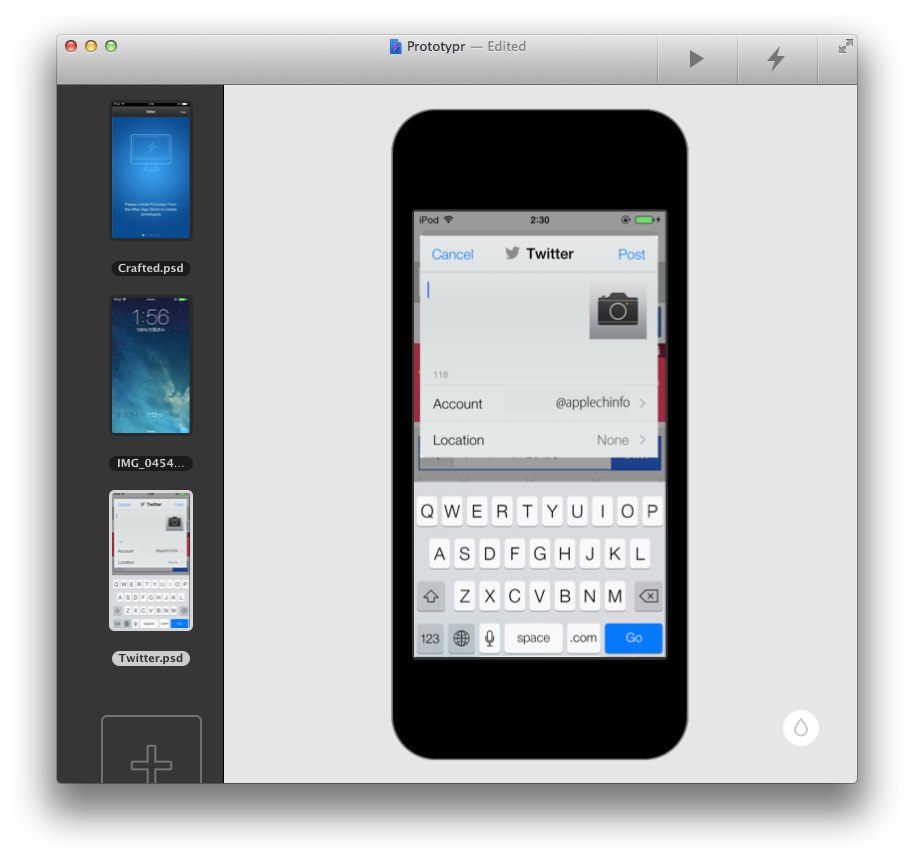Tap the M key

[x=615, y=596]
